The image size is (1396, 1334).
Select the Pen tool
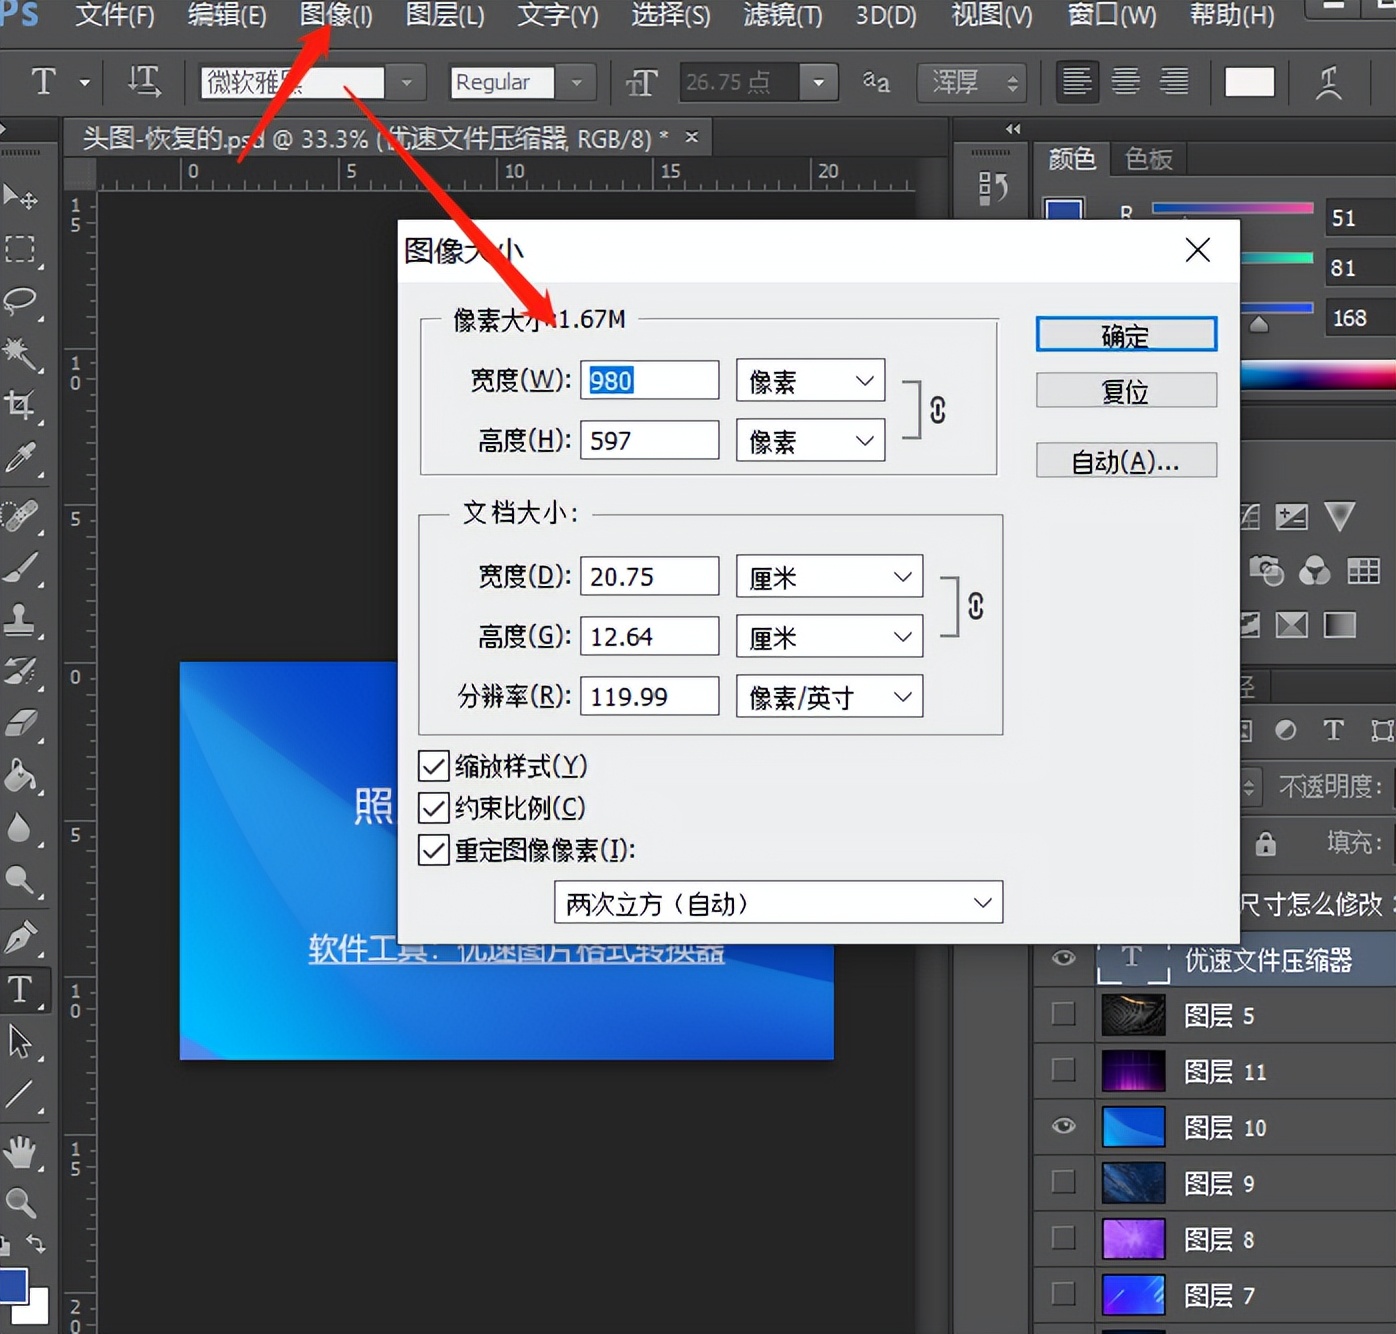point(20,937)
